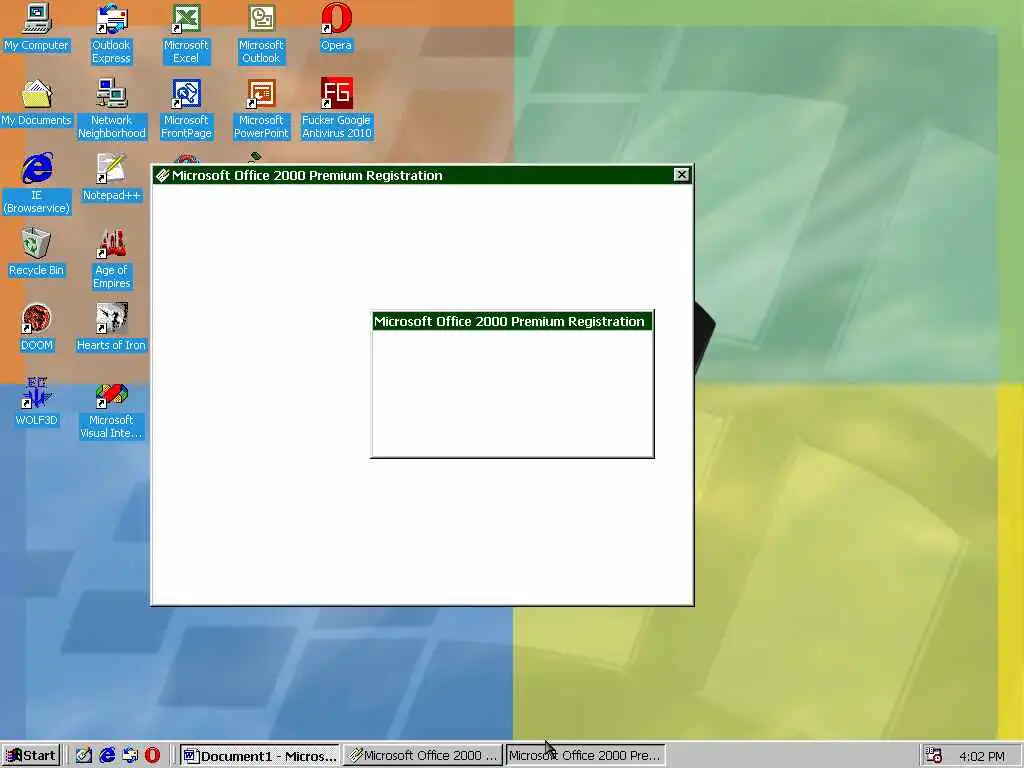Viewport: 1024px width, 768px height.
Task: Select the WOLF3D desktop shortcut
Action: (x=37, y=403)
